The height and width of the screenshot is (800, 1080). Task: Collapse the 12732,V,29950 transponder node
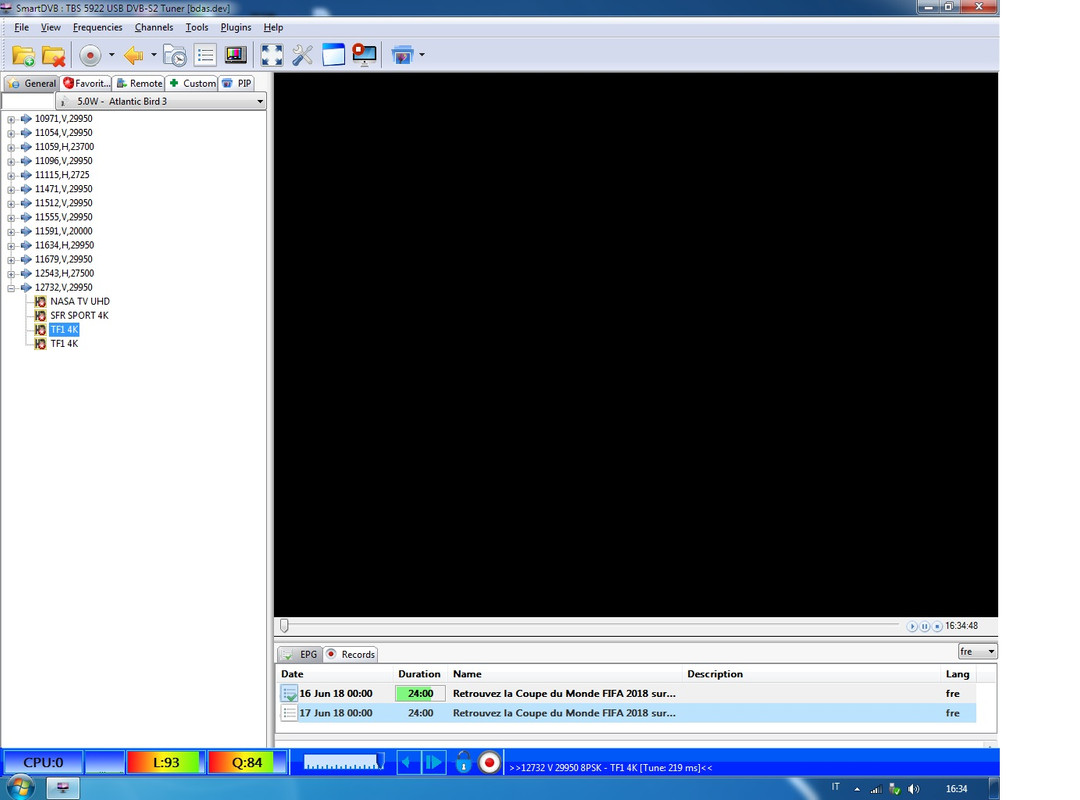[x=11, y=288]
